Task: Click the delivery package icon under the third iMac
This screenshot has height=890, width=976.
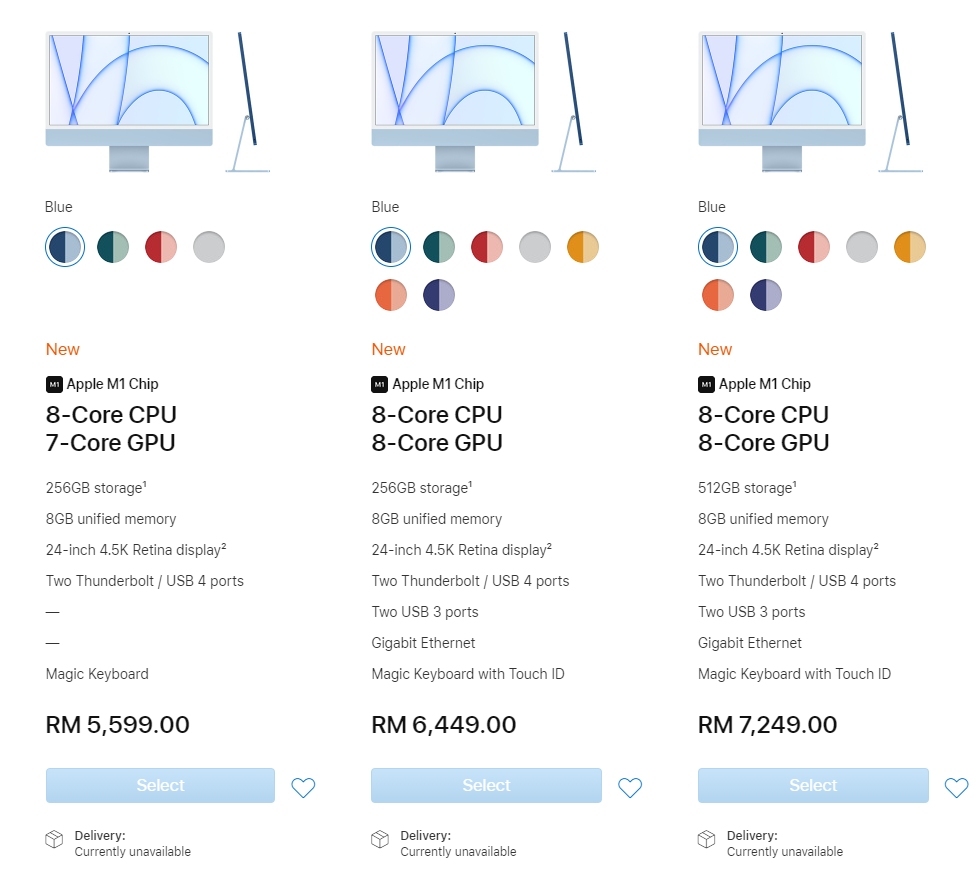Action: tap(707, 842)
